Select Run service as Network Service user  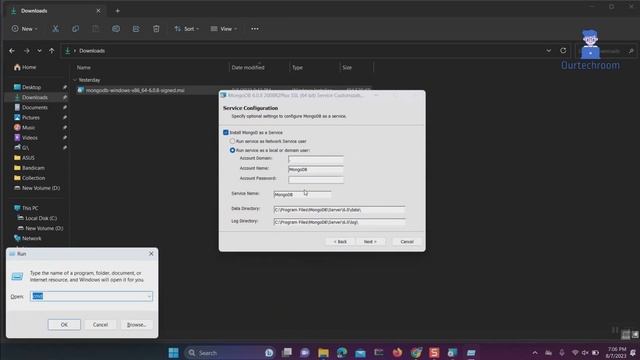pyautogui.click(x=232, y=141)
